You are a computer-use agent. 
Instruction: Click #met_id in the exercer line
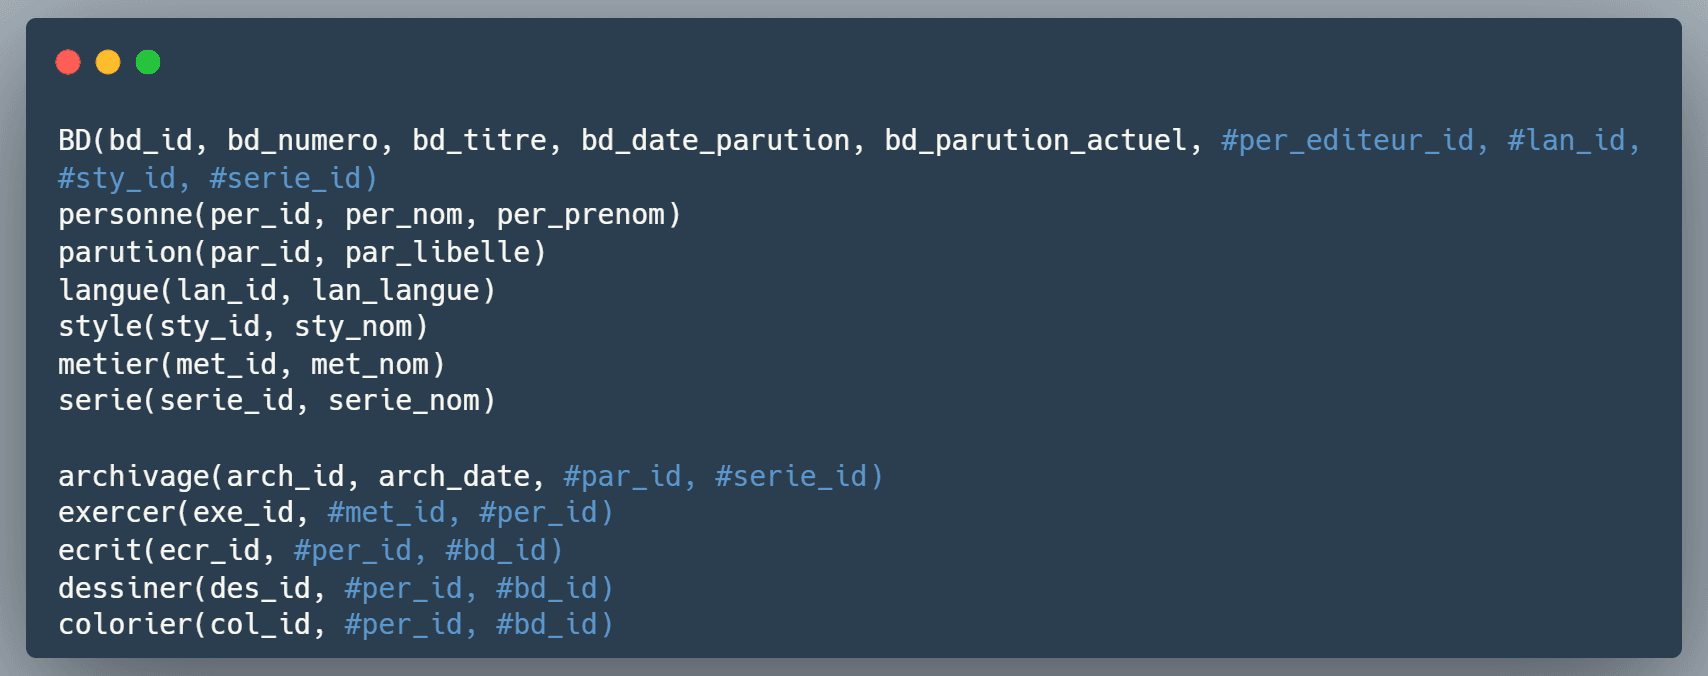tap(386, 513)
